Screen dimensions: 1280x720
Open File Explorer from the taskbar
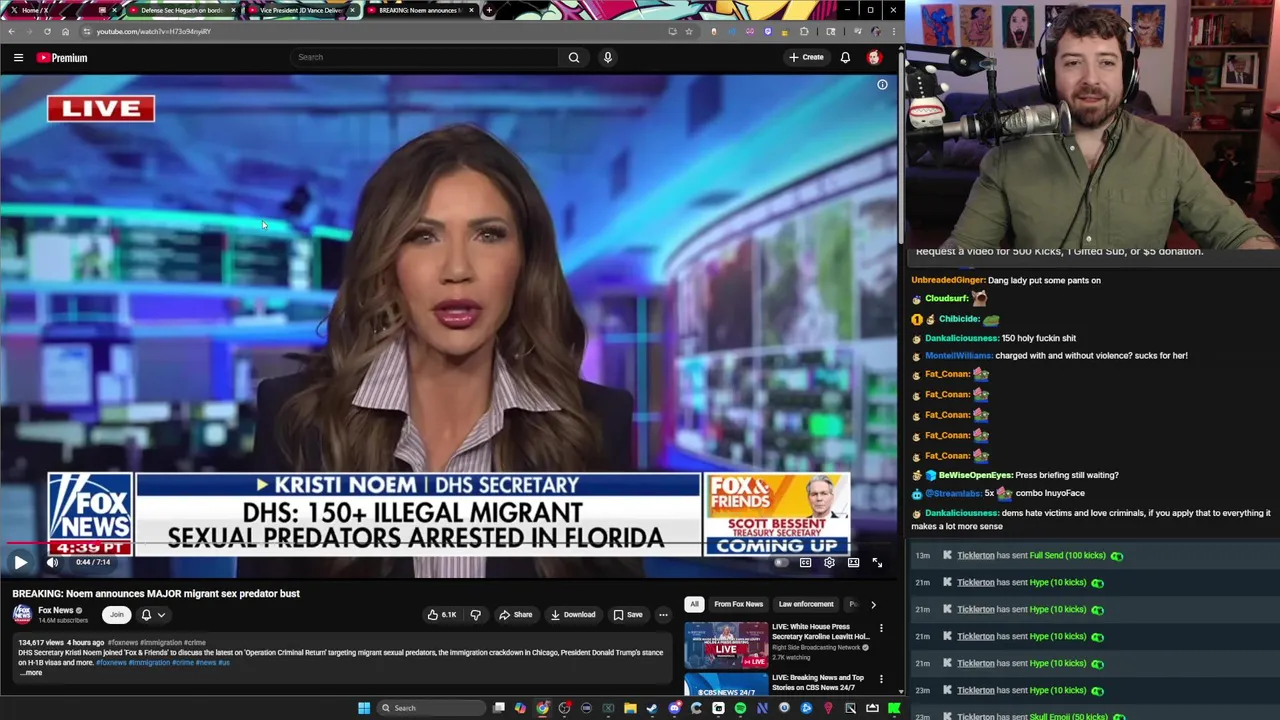[x=630, y=708]
